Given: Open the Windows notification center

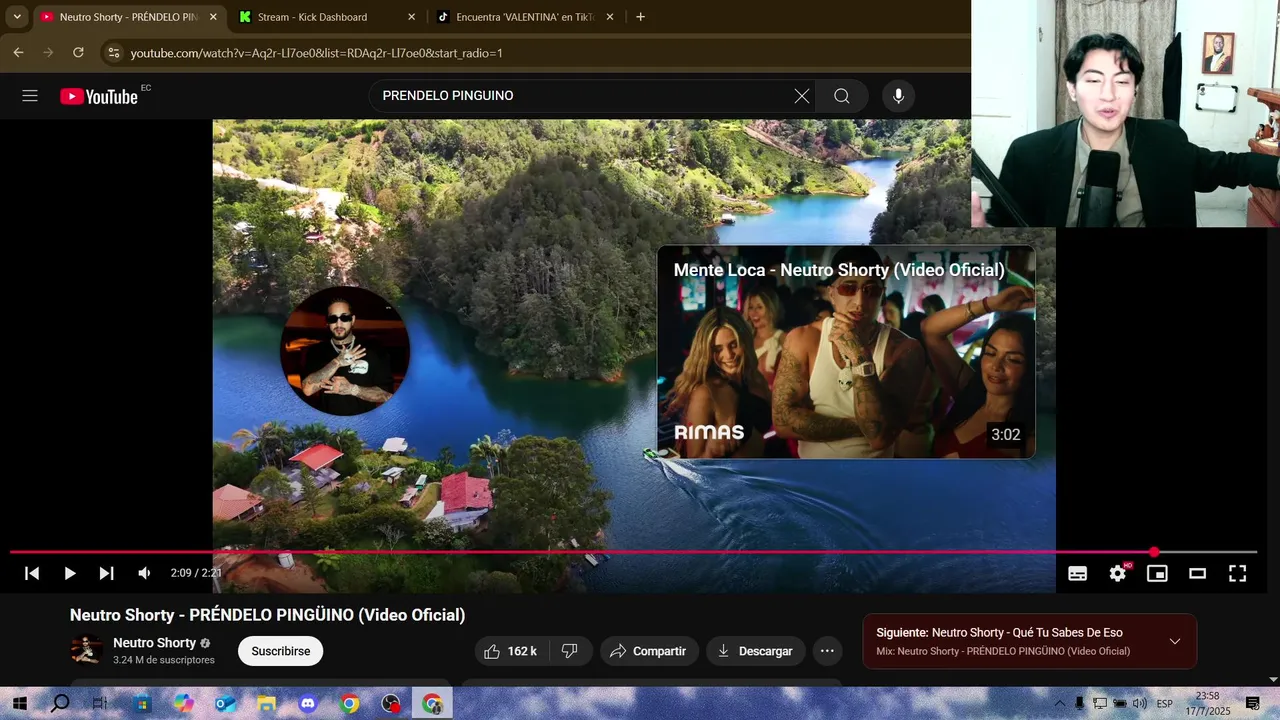Looking at the screenshot, I should pos(1253,704).
